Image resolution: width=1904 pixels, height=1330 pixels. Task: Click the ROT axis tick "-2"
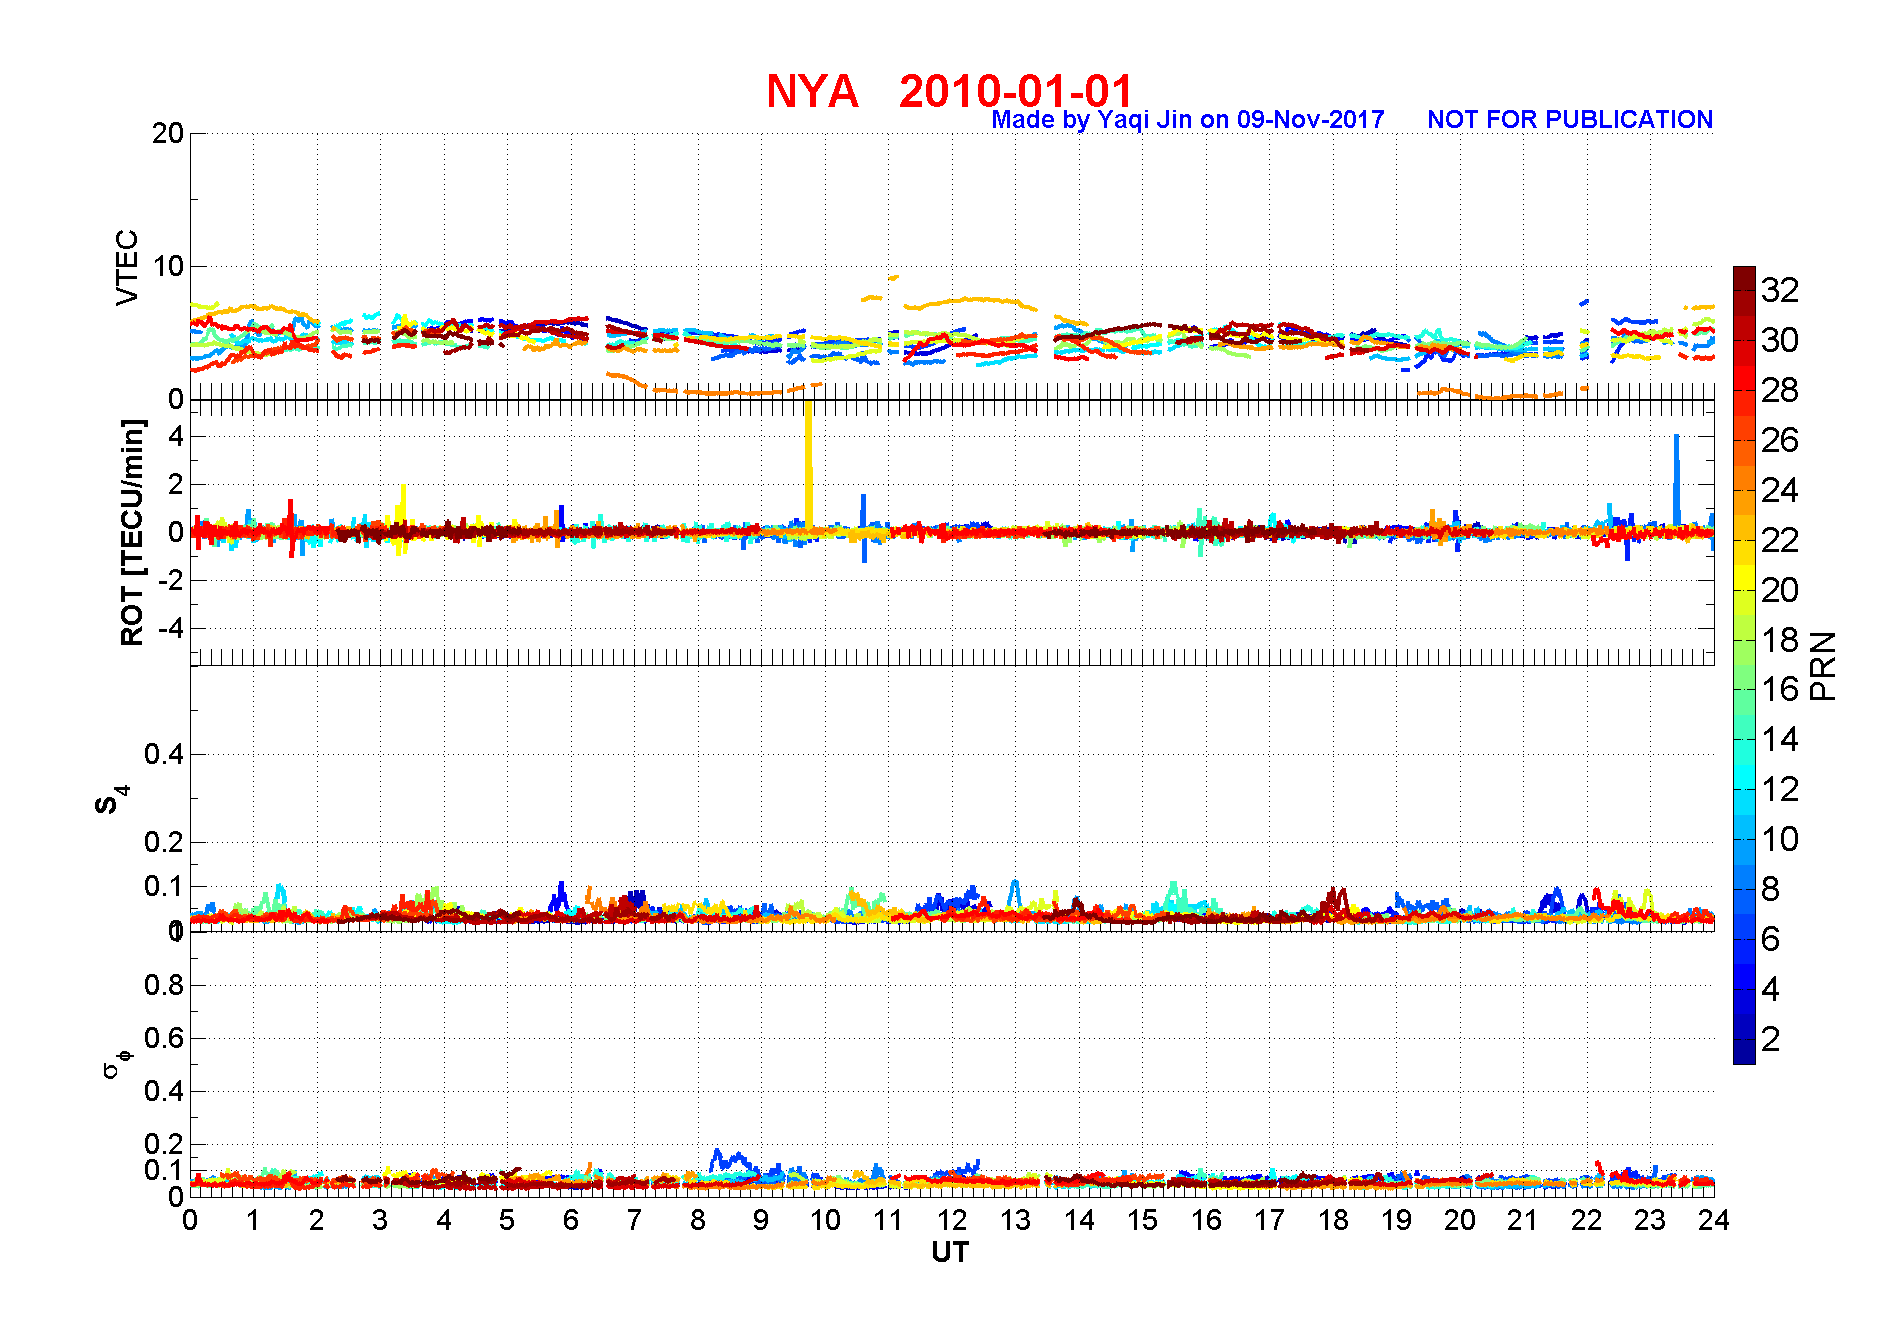point(170,580)
